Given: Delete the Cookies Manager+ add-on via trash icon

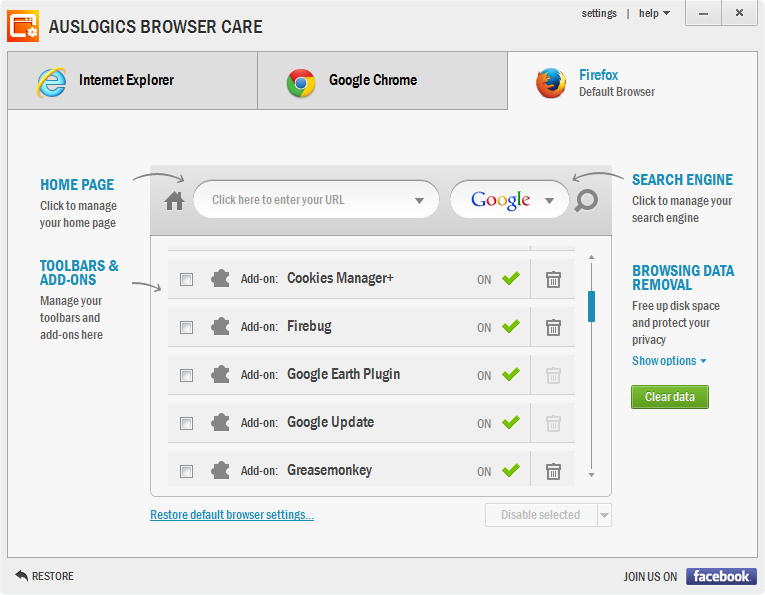Looking at the screenshot, I should click(x=553, y=279).
